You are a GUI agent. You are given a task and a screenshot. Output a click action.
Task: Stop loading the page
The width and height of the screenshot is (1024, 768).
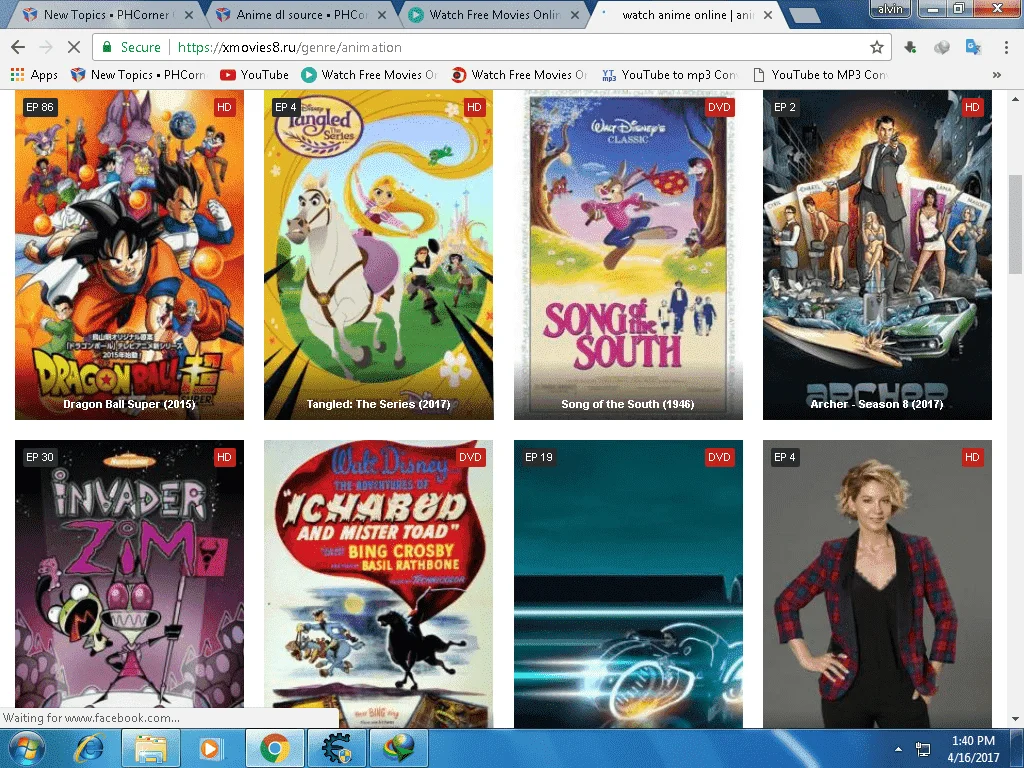73,47
